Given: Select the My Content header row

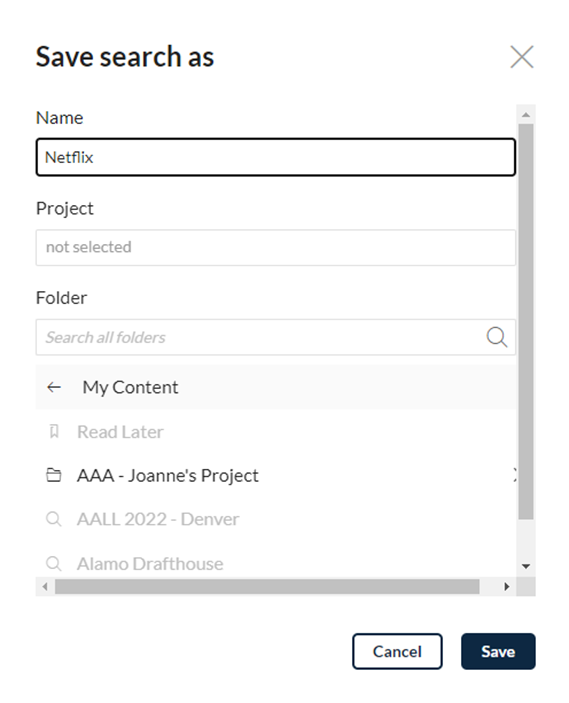Looking at the screenshot, I should pos(276,387).
